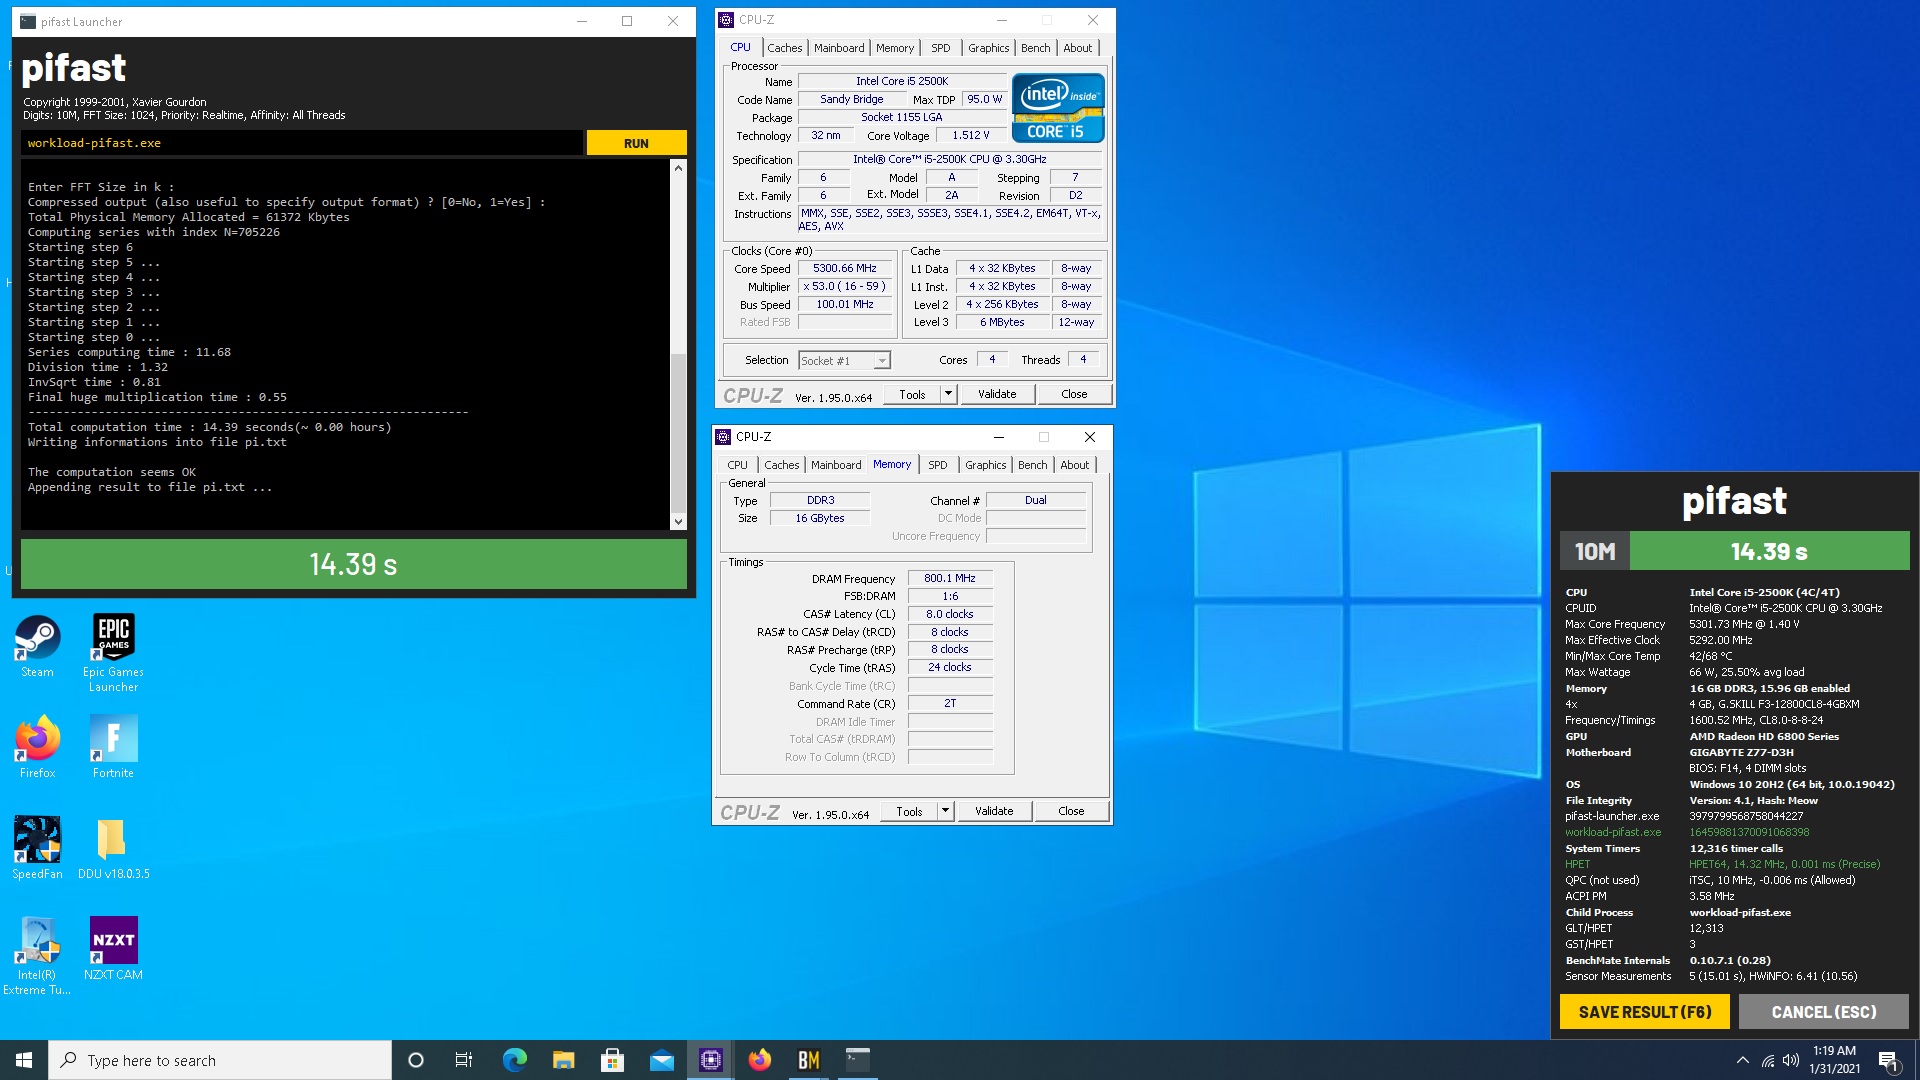1920x1080 pixels.
Task: Open the network status tray icon
Action: tap(1767, 1060)
